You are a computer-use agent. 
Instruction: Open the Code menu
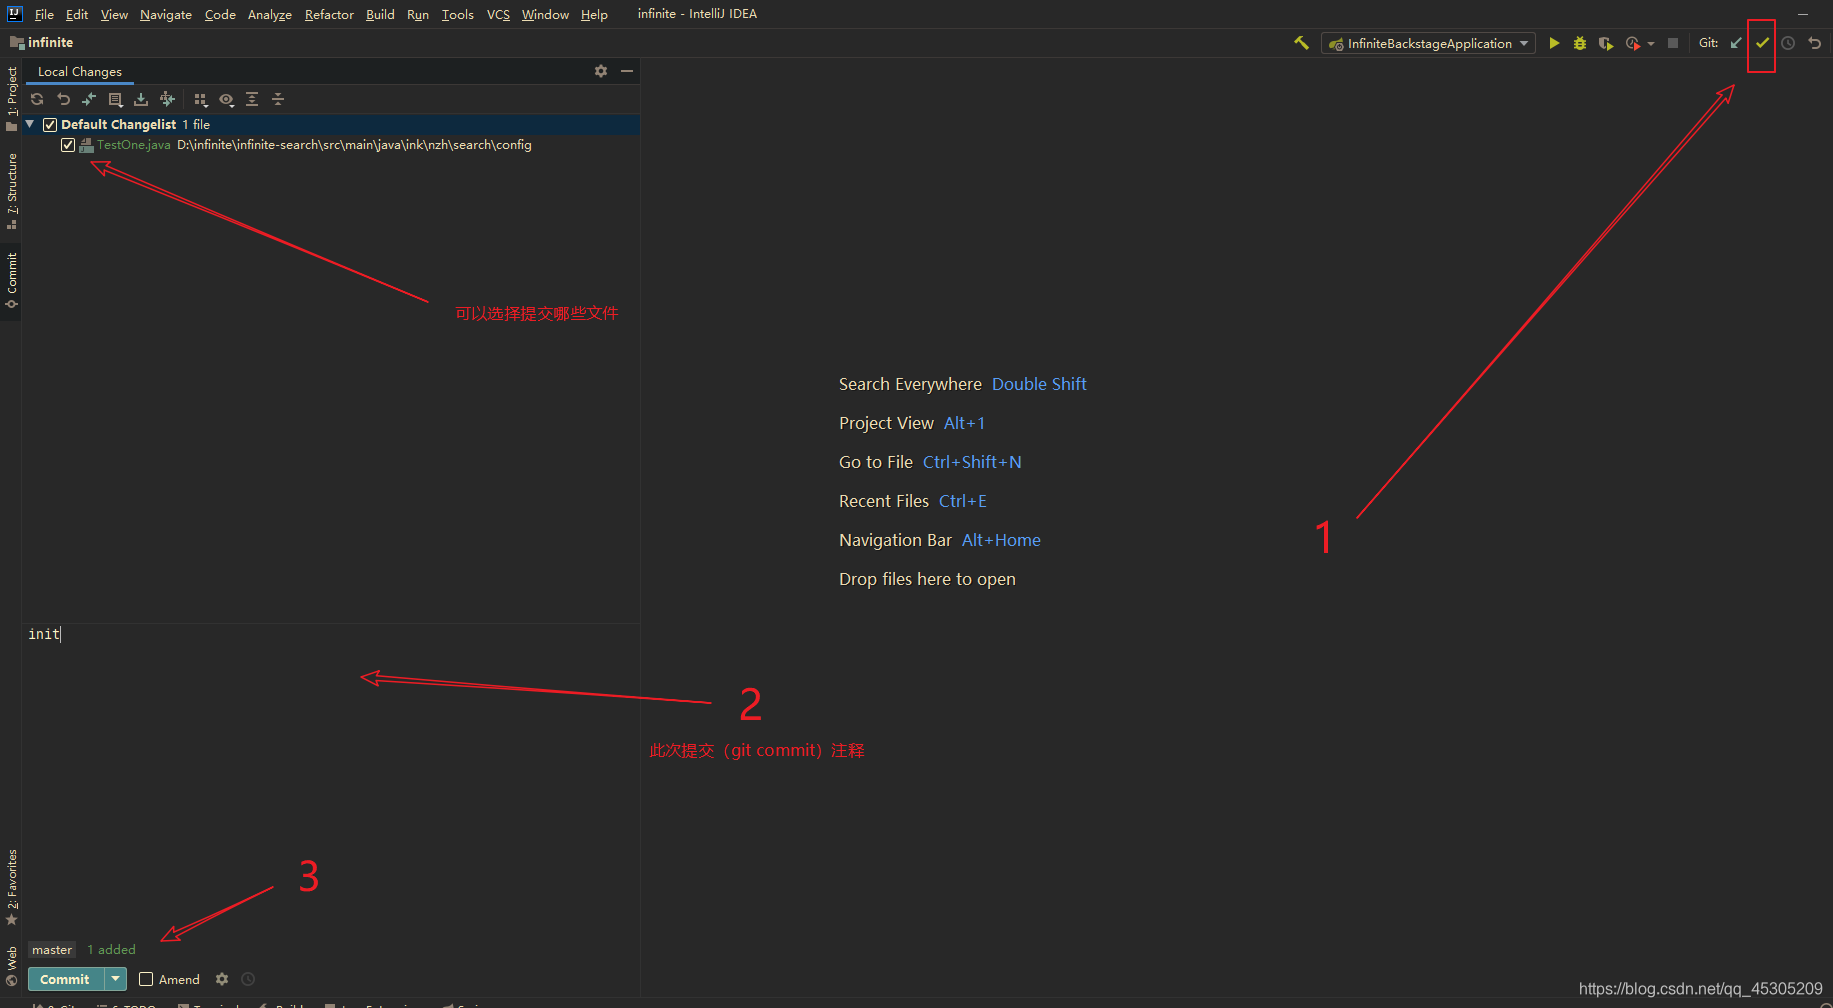click(220, 14)
